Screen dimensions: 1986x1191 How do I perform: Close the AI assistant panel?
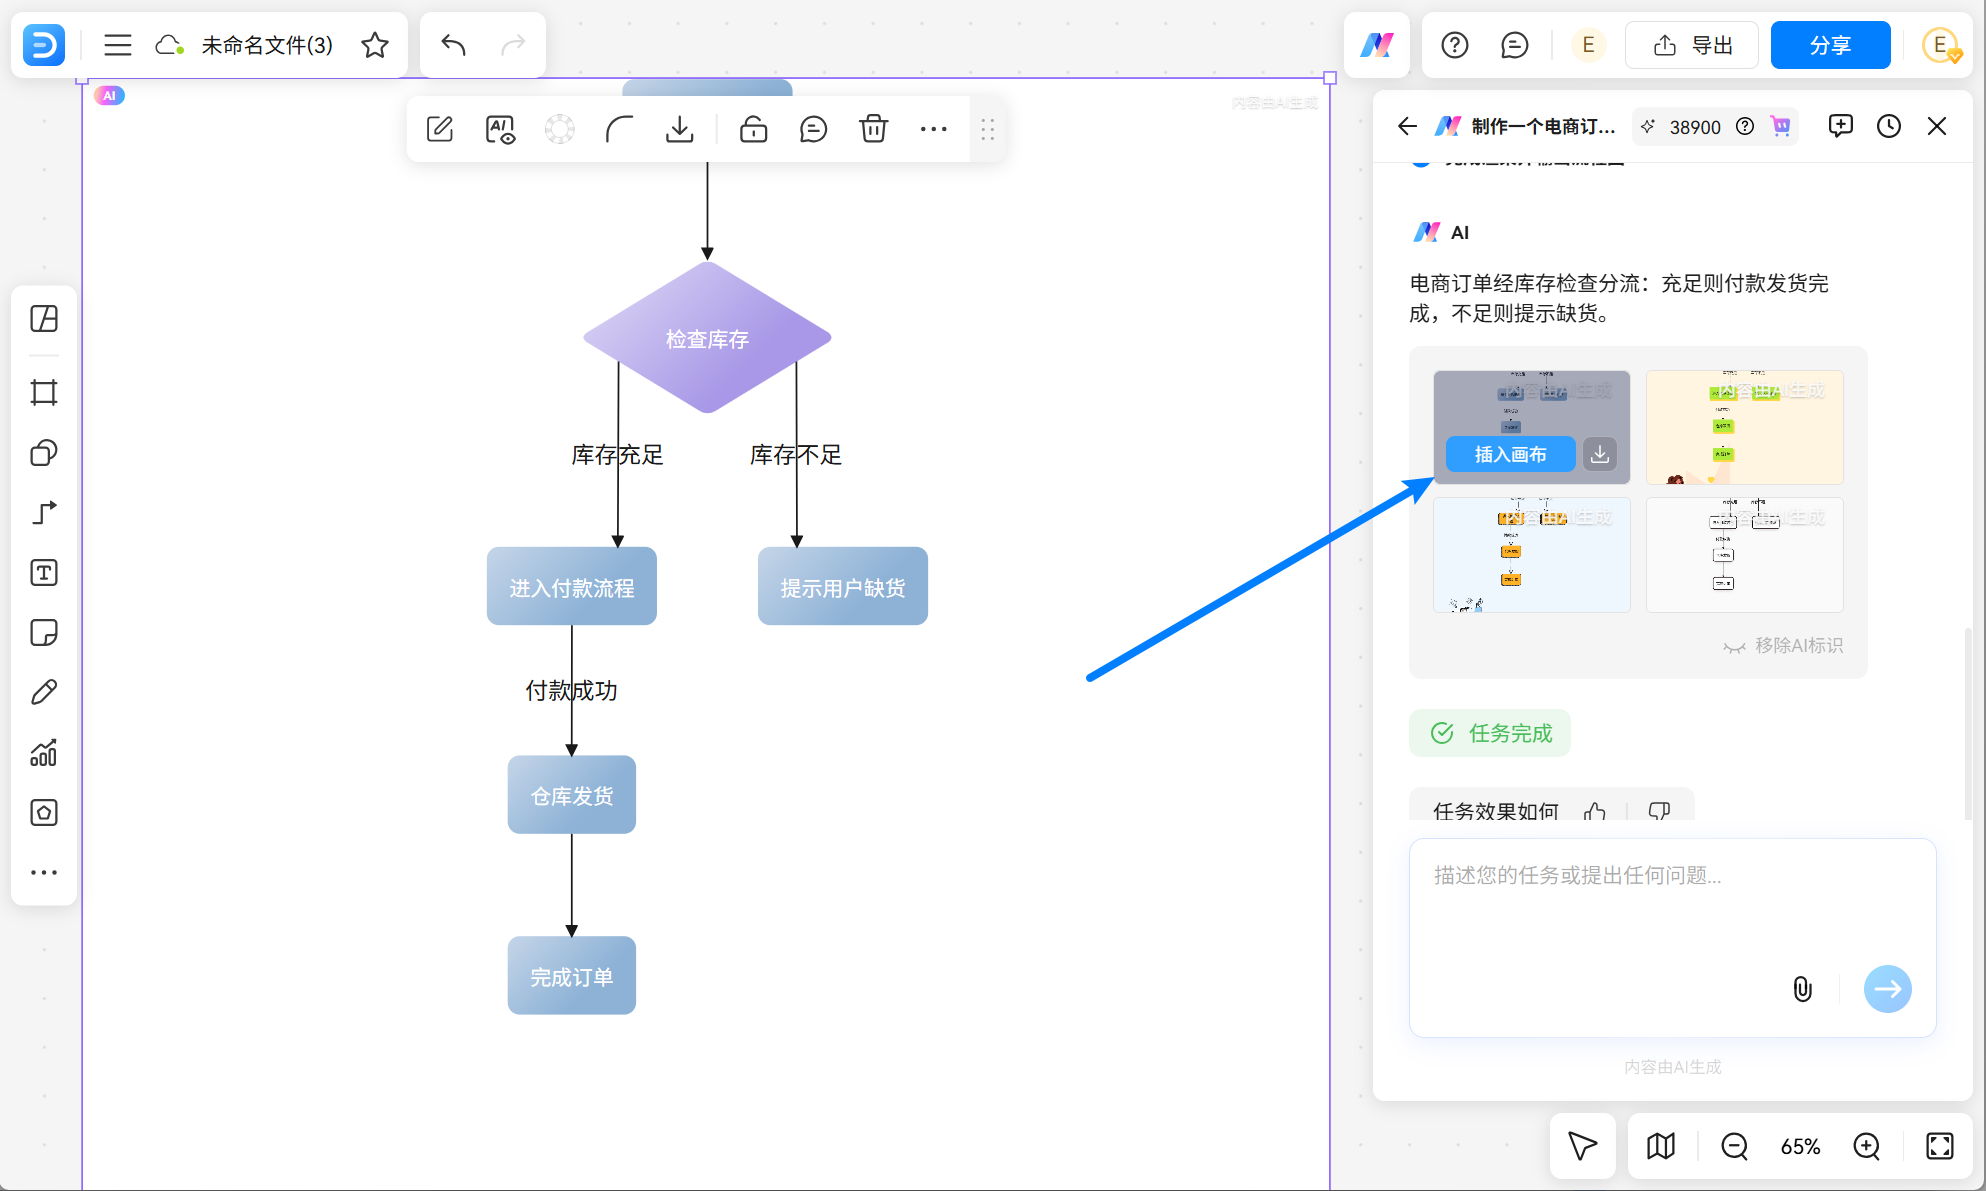1937,126
